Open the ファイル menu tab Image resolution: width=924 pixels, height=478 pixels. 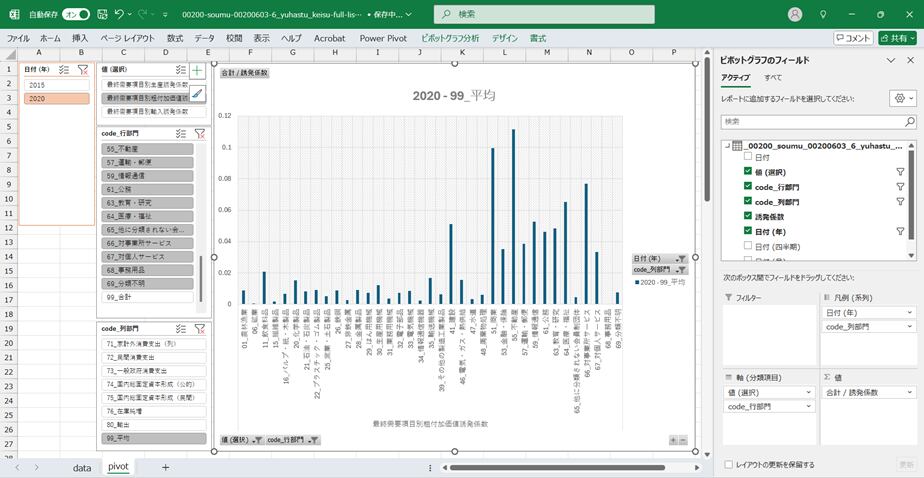(18, 38)
